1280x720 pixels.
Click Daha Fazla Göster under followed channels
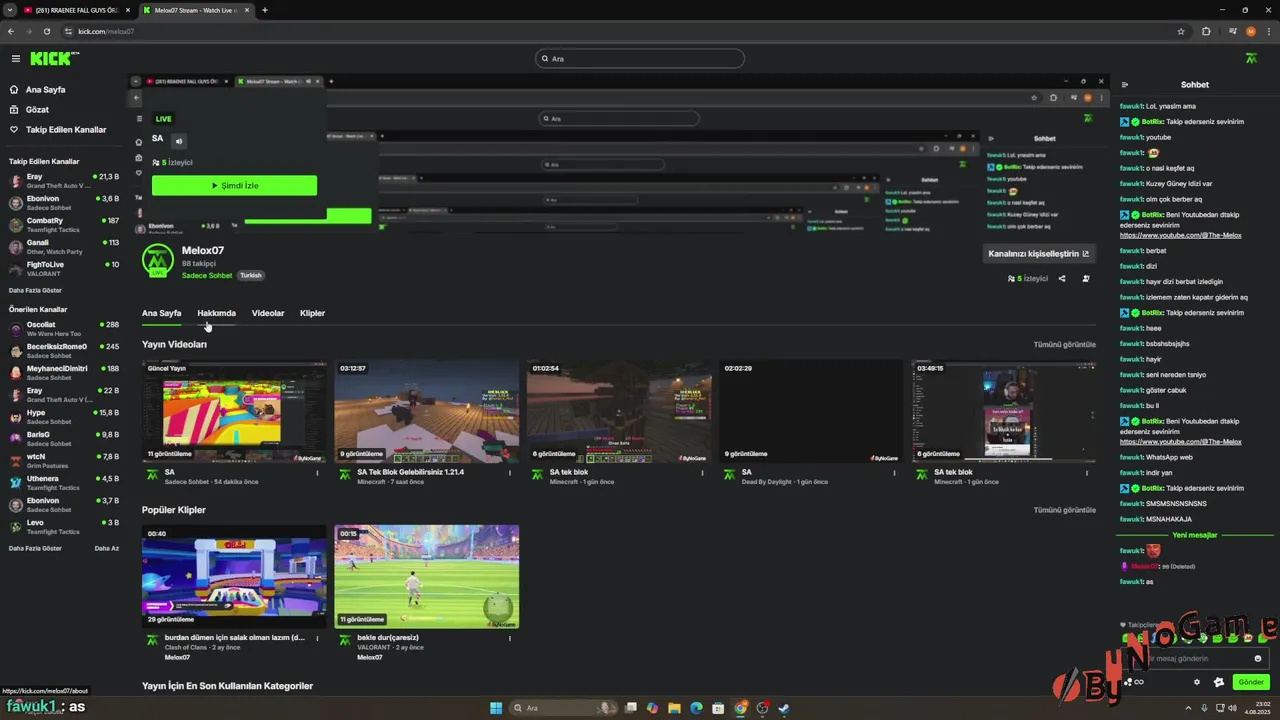[x=35, y=290]
